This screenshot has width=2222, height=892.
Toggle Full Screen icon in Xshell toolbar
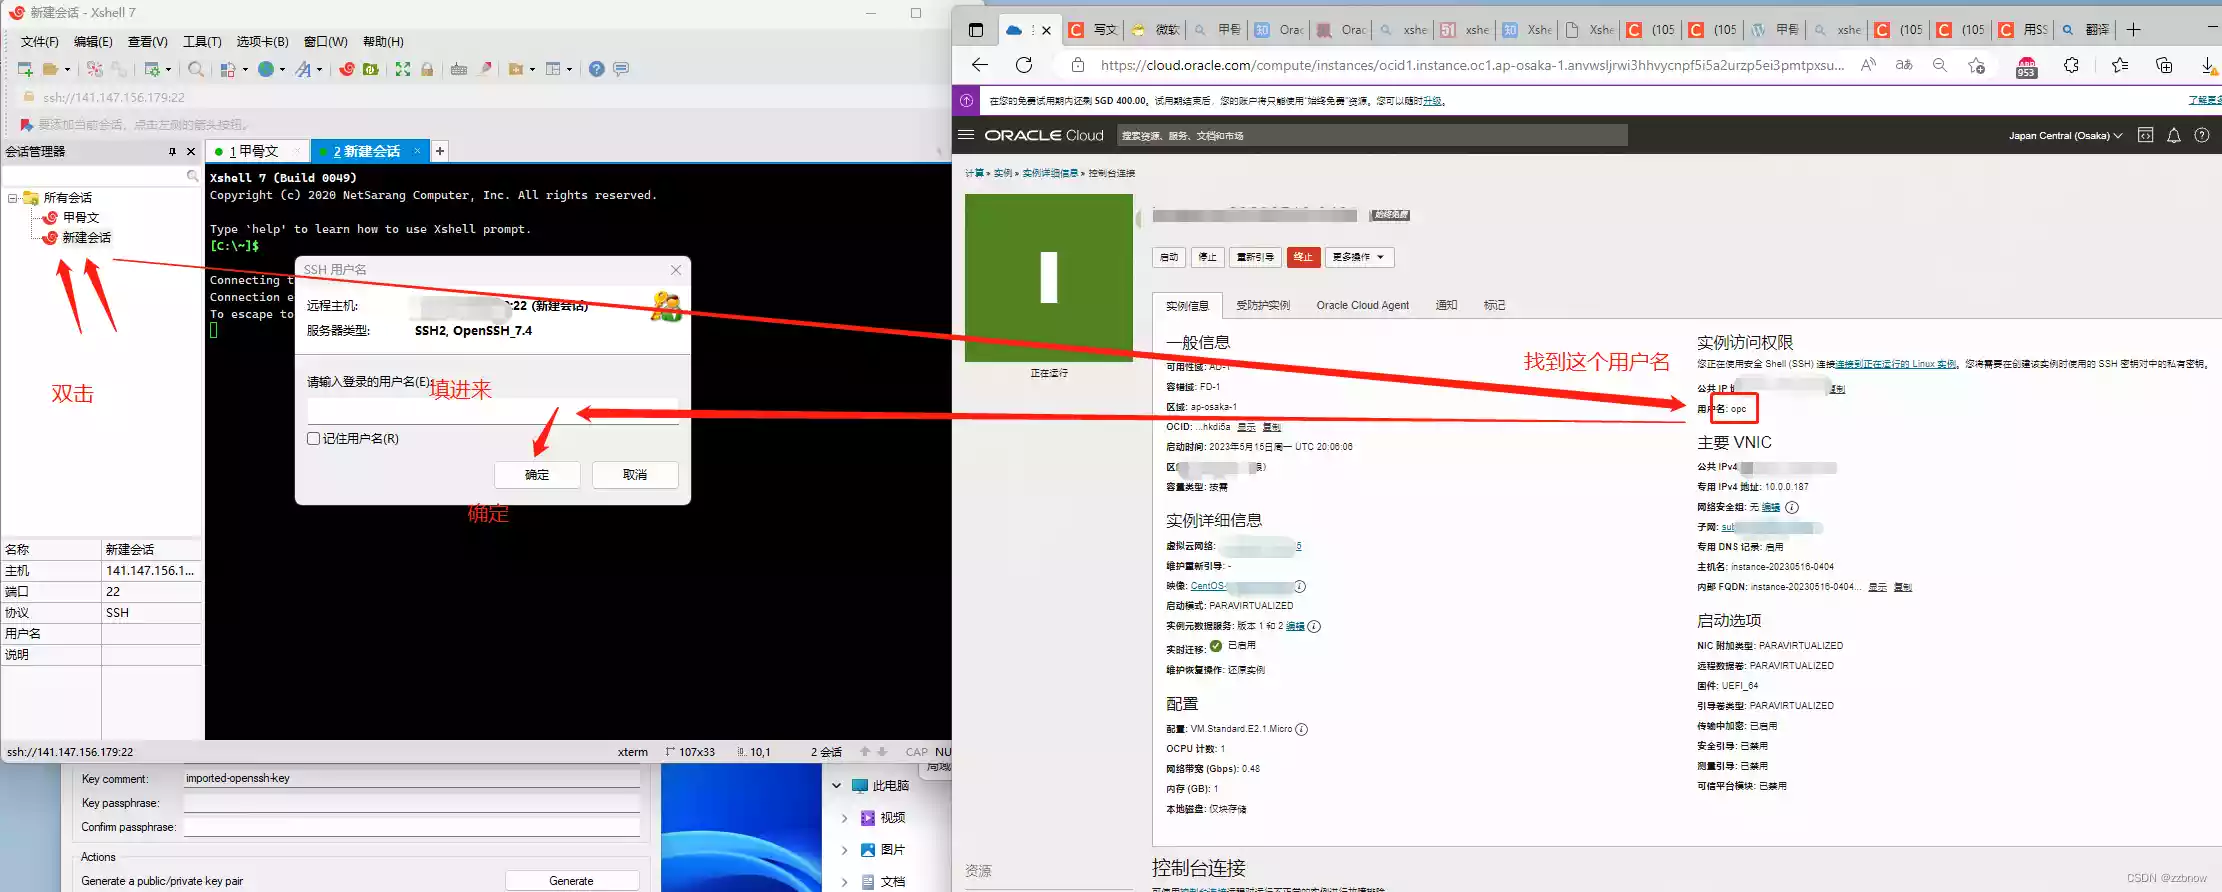(402, 69)
